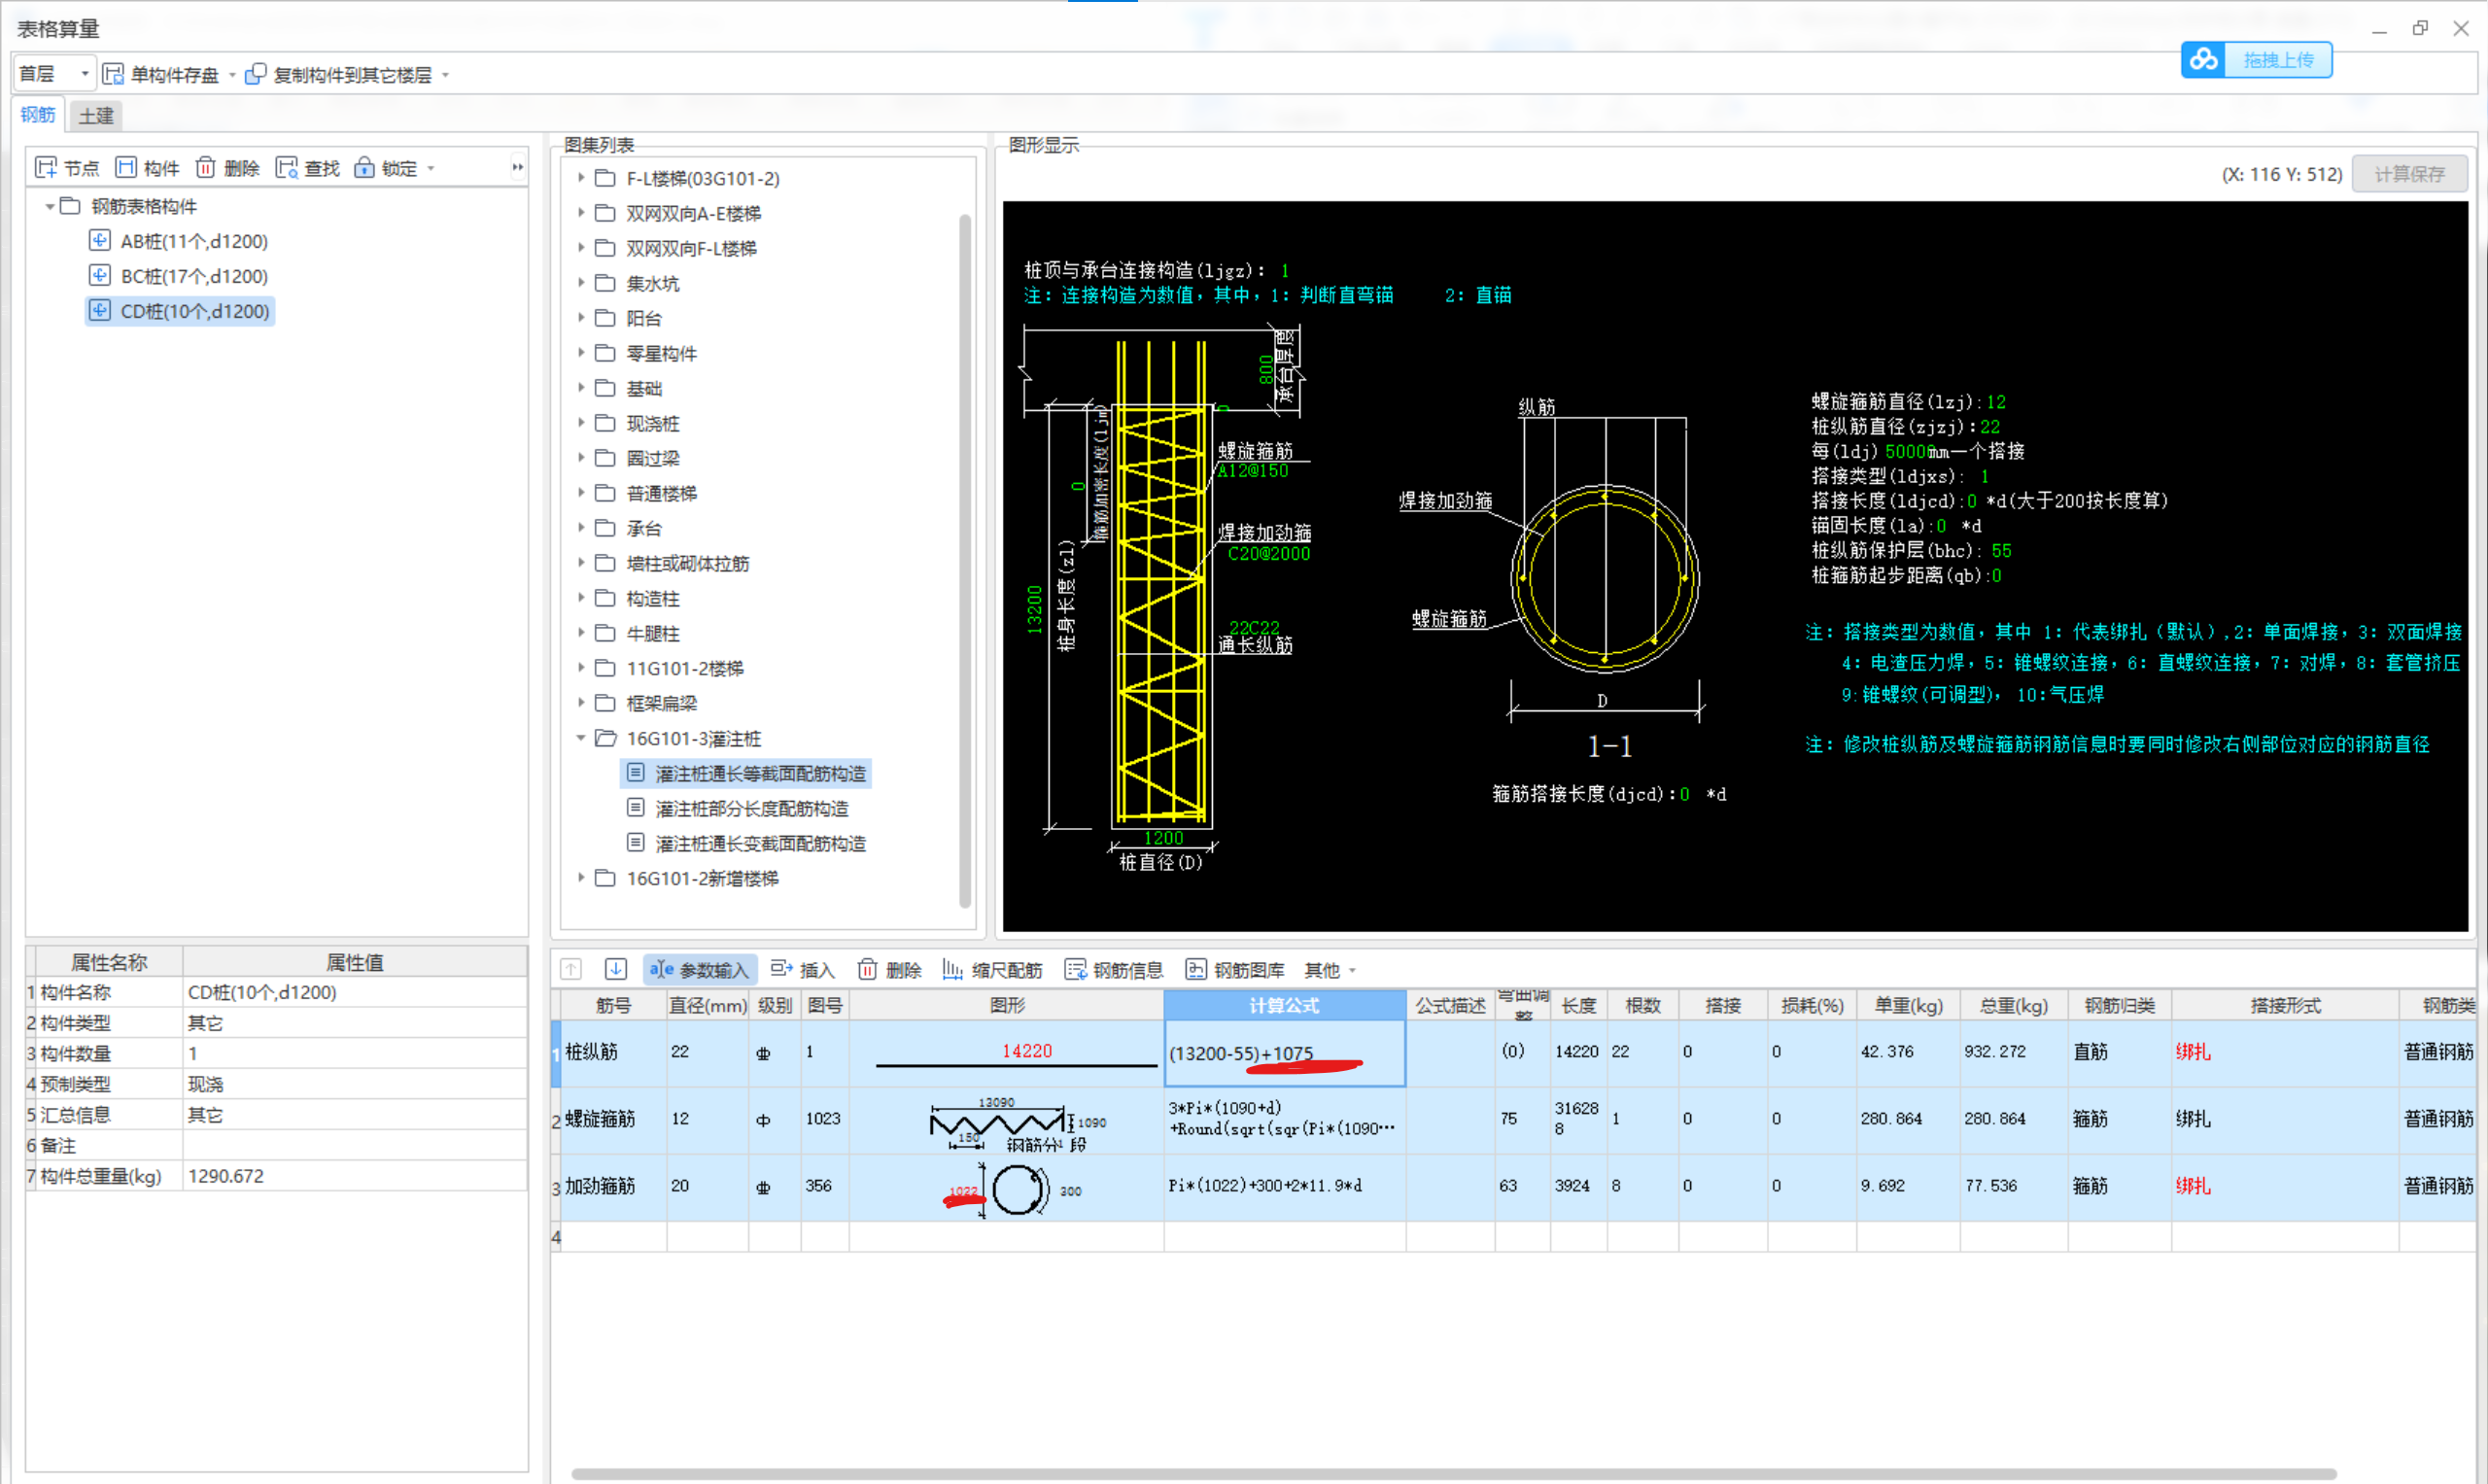This screenshot has width=2488, height=1484.
Task: Click the 构件 component toolbar icon
Action: [x=125, y=167]
